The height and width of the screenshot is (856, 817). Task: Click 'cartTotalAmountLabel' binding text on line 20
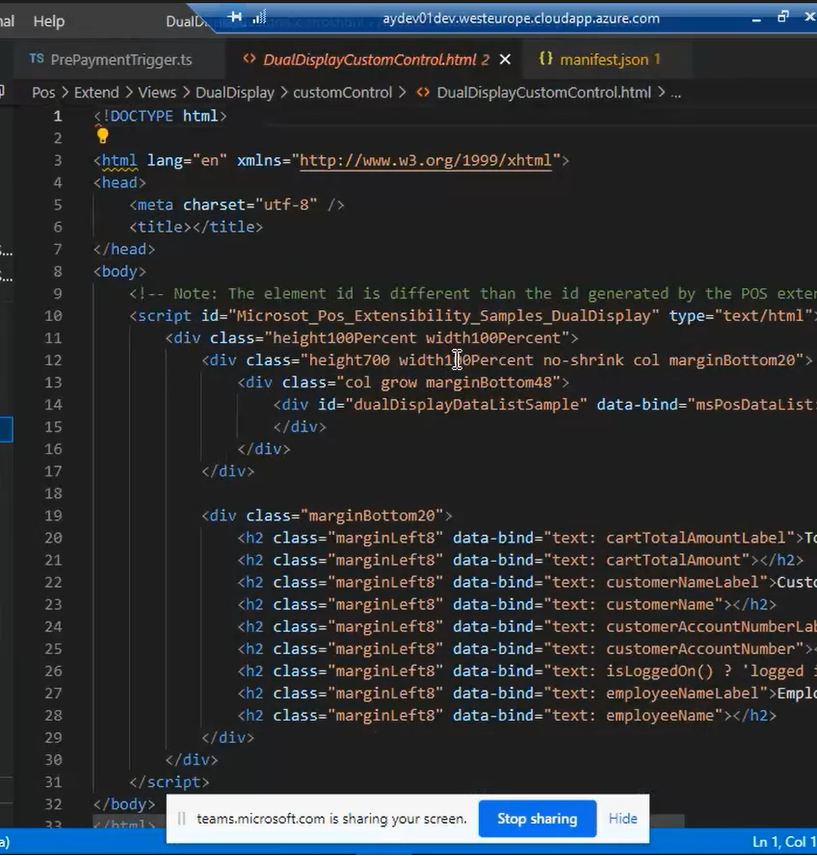pos(695,538)
